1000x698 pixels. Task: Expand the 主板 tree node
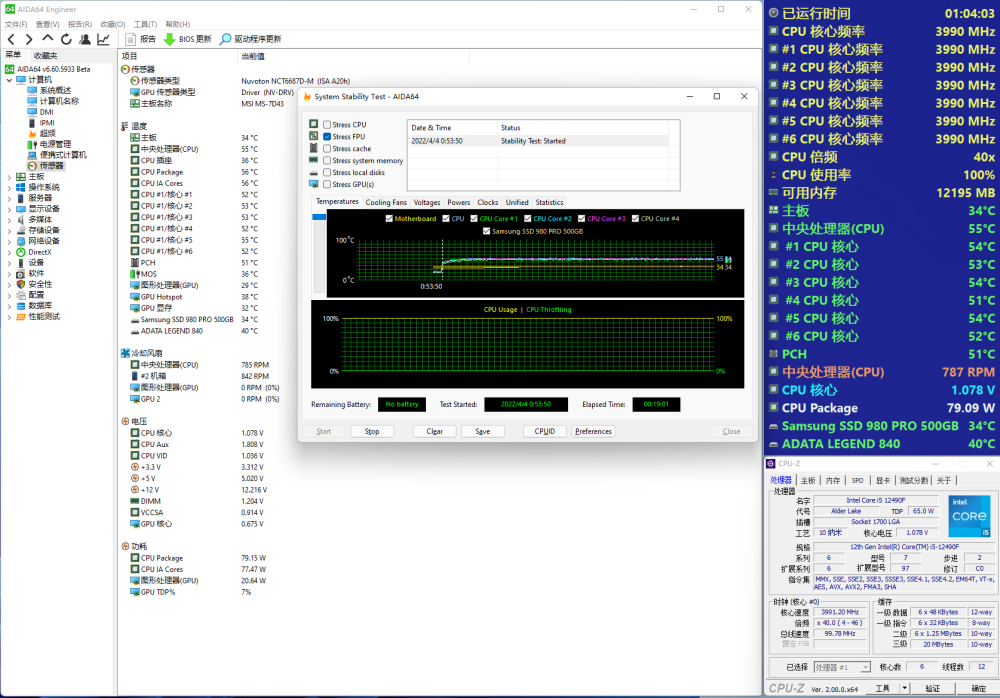click(10, 176)
